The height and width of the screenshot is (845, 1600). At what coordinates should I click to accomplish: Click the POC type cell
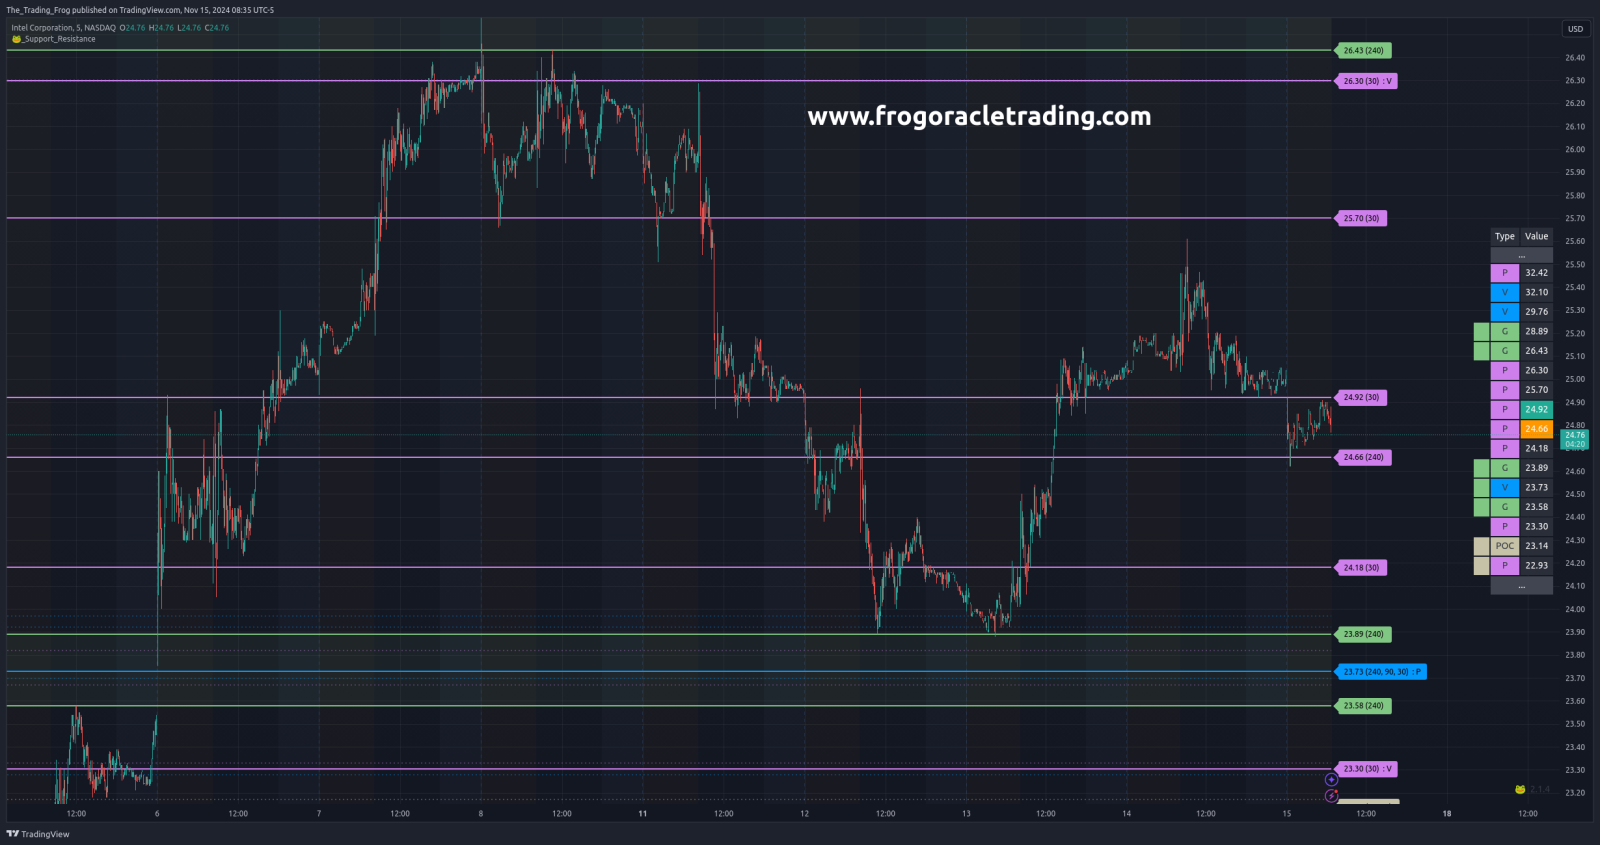(1505, 546)
